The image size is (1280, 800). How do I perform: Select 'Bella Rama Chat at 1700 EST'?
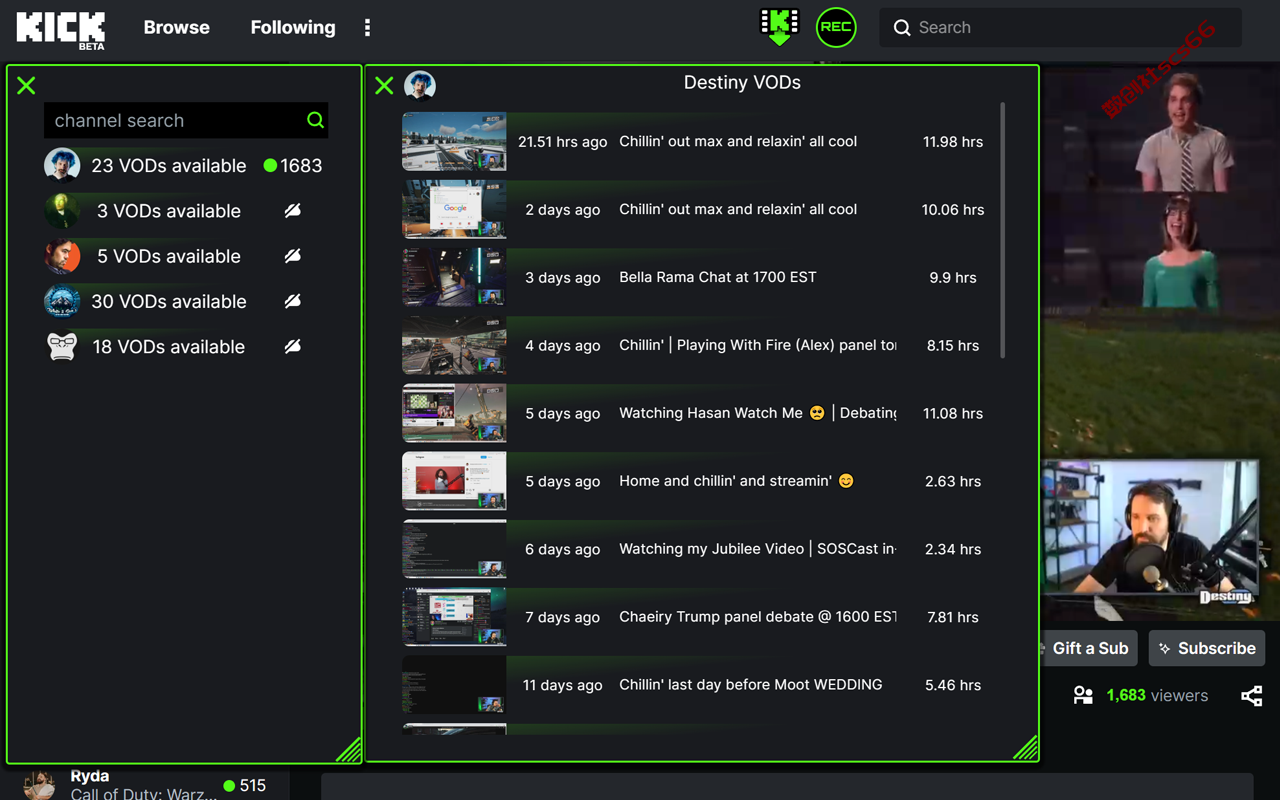click(718, 277)
